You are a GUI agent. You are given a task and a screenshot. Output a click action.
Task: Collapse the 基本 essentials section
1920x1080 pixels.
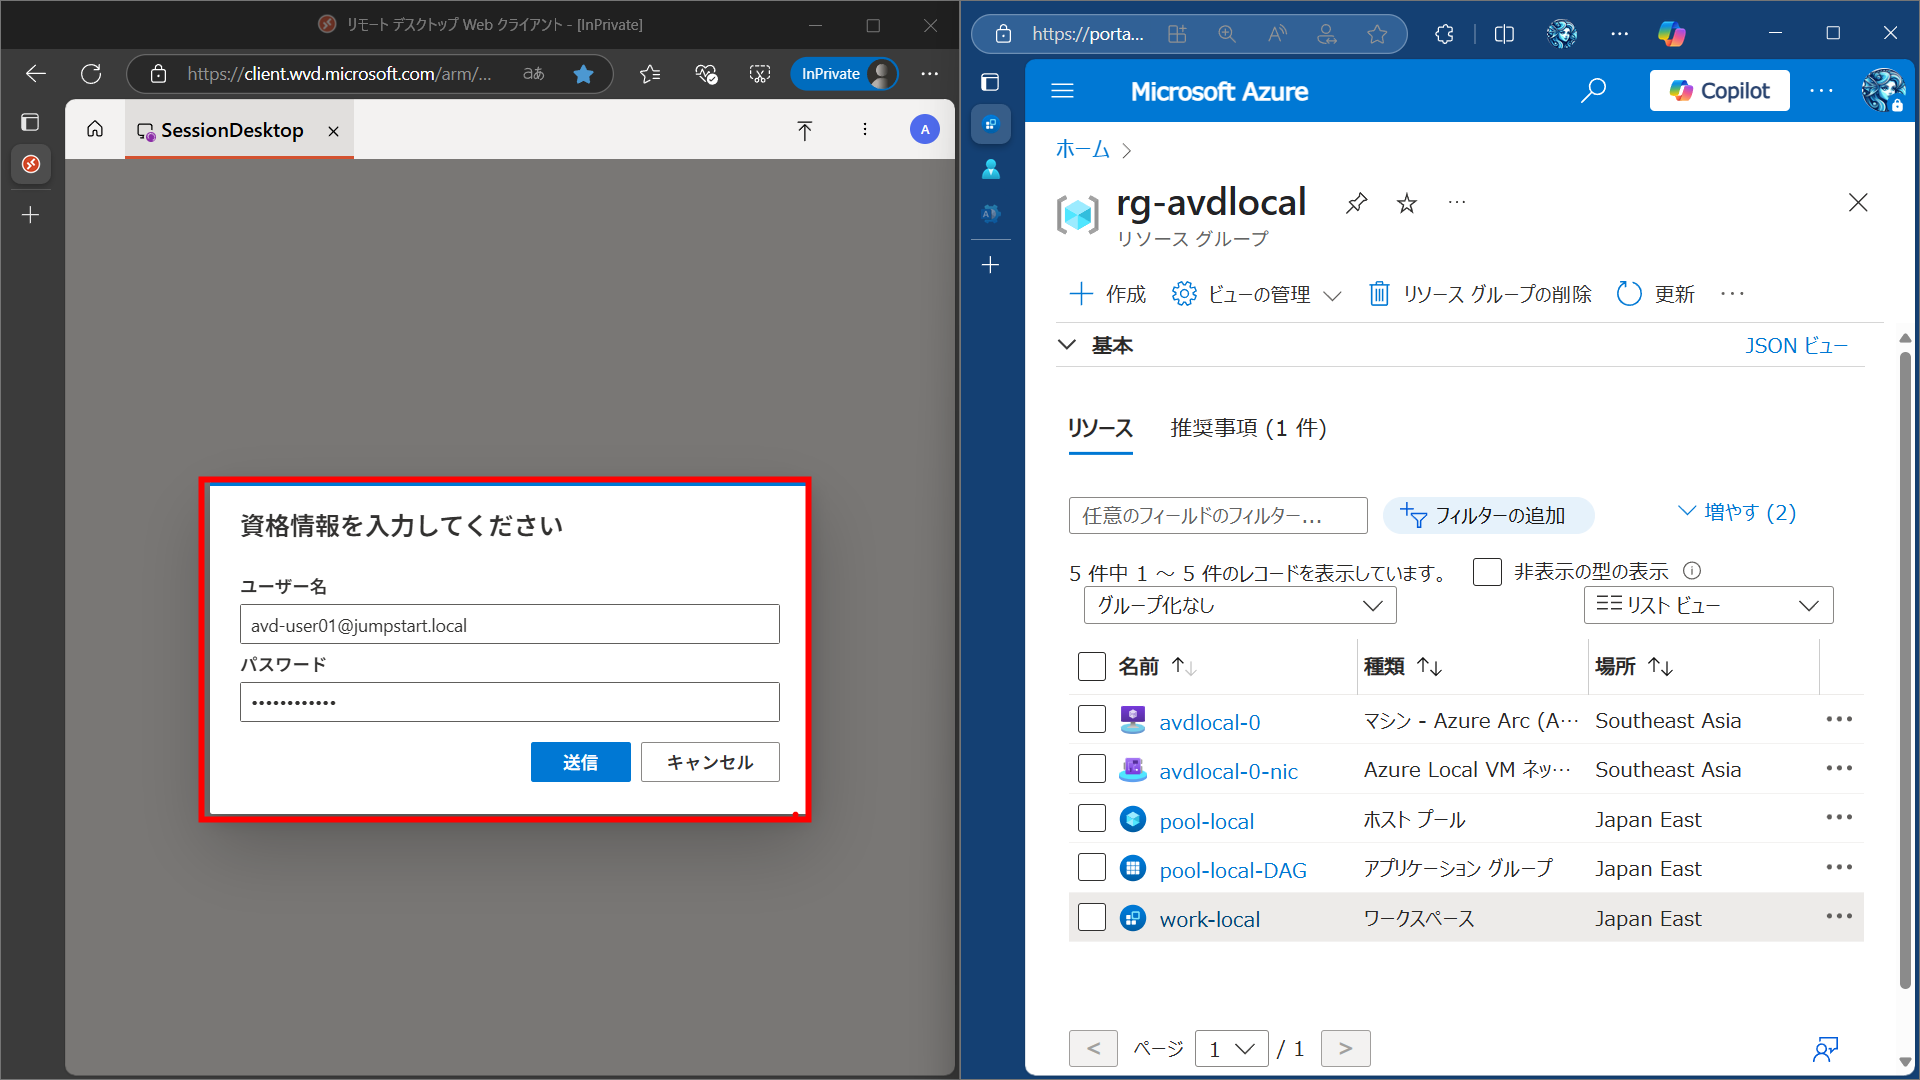click(1067, 345)
